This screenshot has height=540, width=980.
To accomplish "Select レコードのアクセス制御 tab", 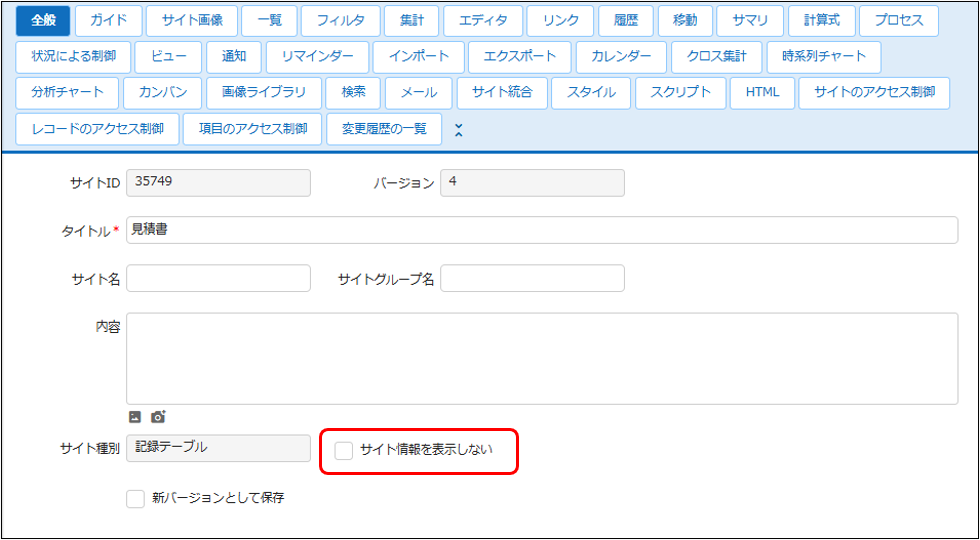I will coord(97,129).
